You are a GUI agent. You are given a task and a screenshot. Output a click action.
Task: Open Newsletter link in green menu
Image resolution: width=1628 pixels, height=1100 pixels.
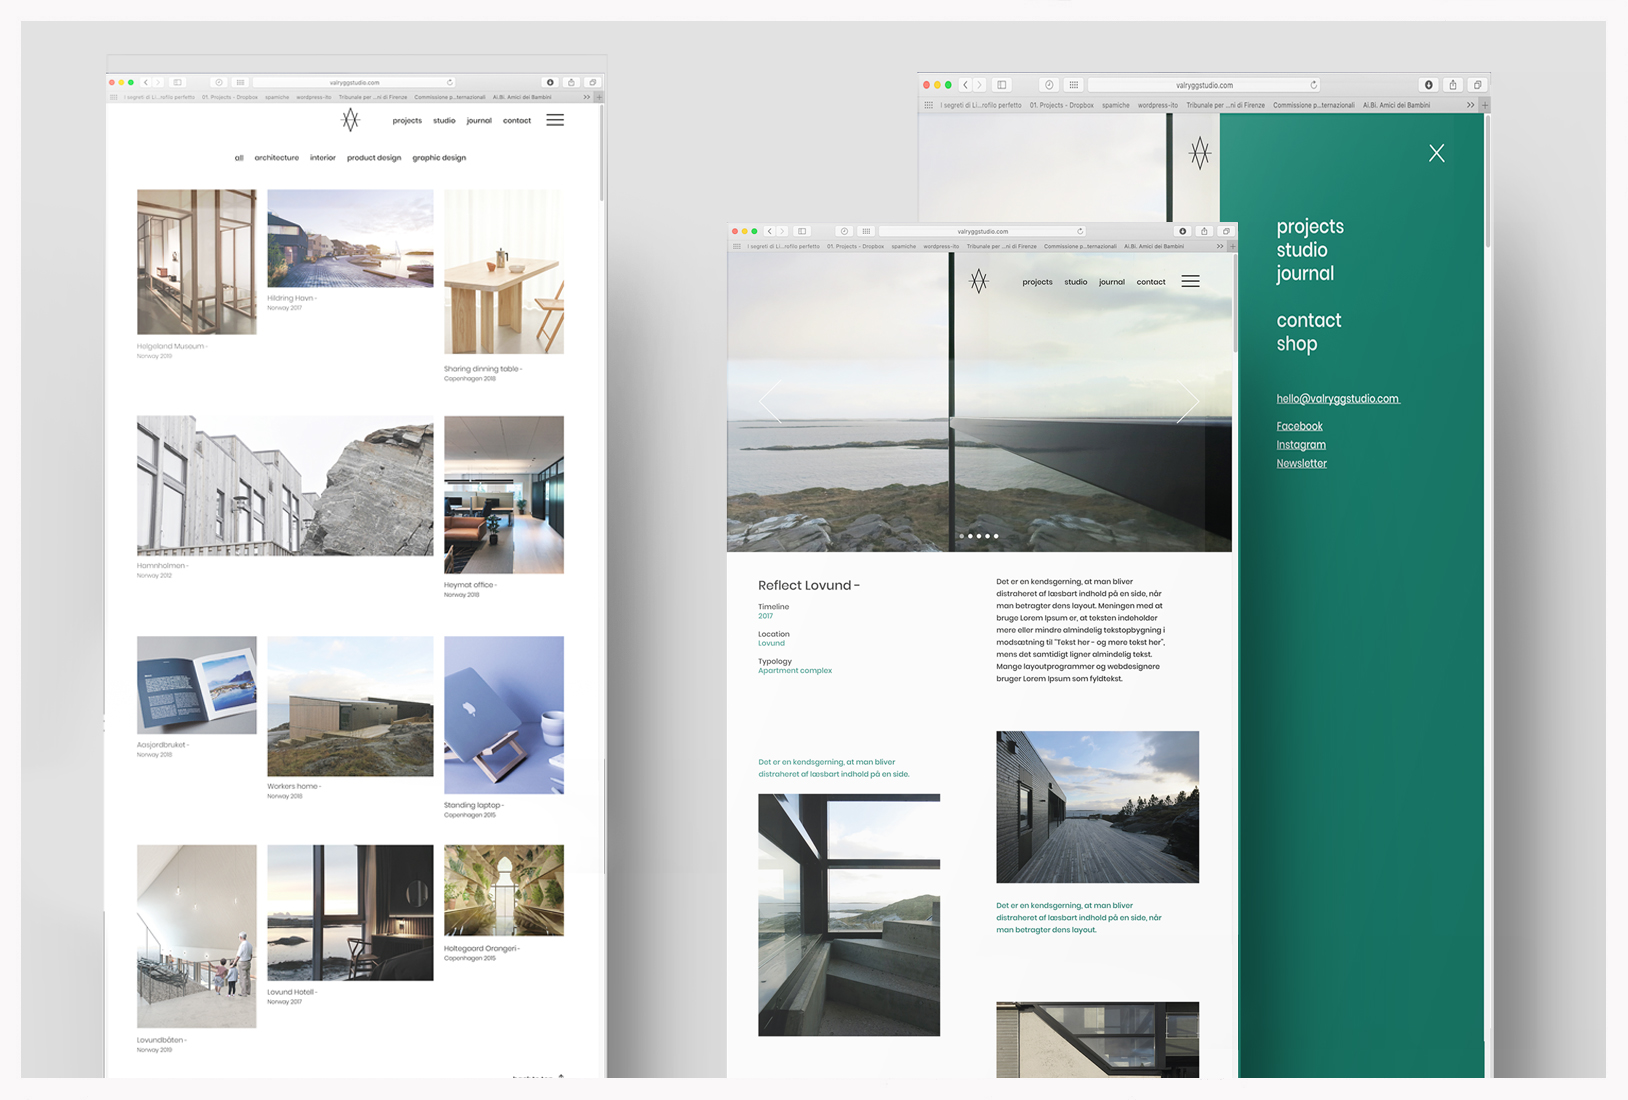(x=1302, y=463)
